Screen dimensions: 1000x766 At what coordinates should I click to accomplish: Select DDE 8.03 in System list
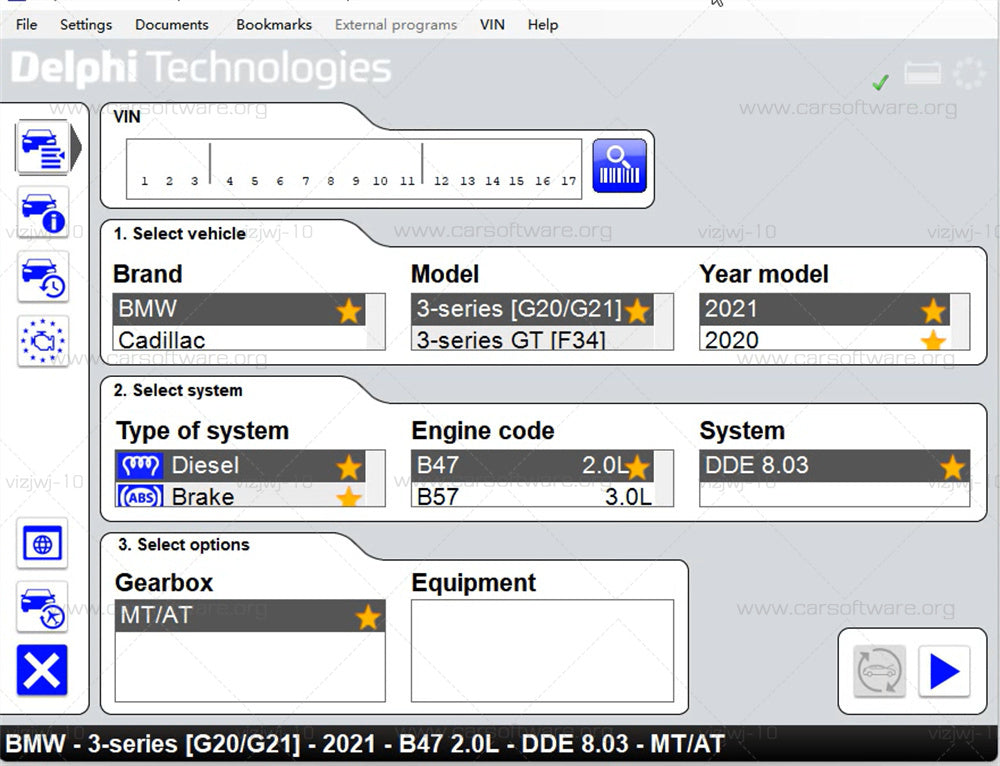(834, 466)
